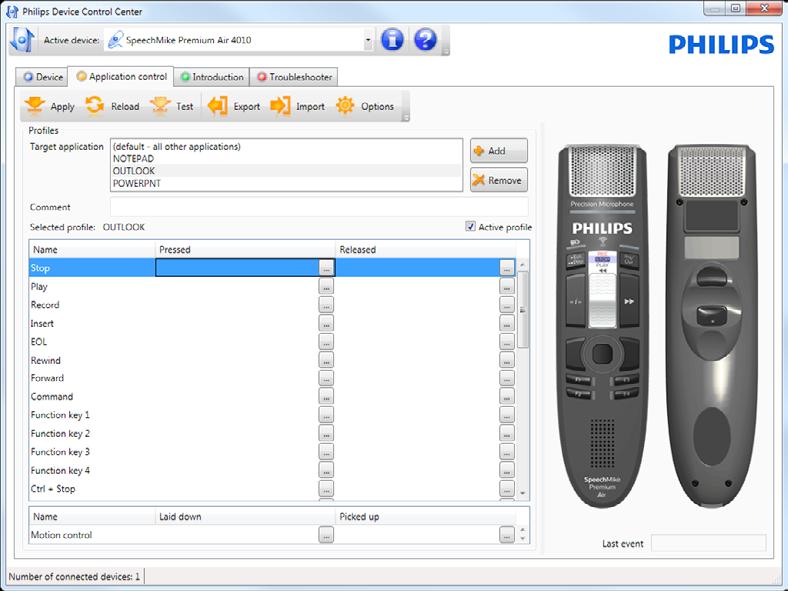
Task: Click the Pressed column header
Action: [x=245, y=249]
